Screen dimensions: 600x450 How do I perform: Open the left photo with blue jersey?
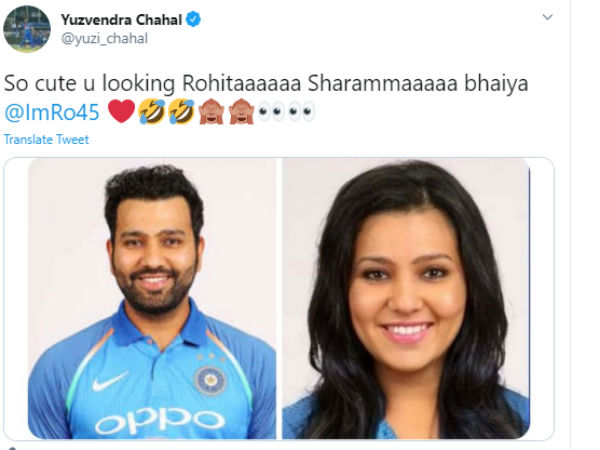[x=152, y=298]
